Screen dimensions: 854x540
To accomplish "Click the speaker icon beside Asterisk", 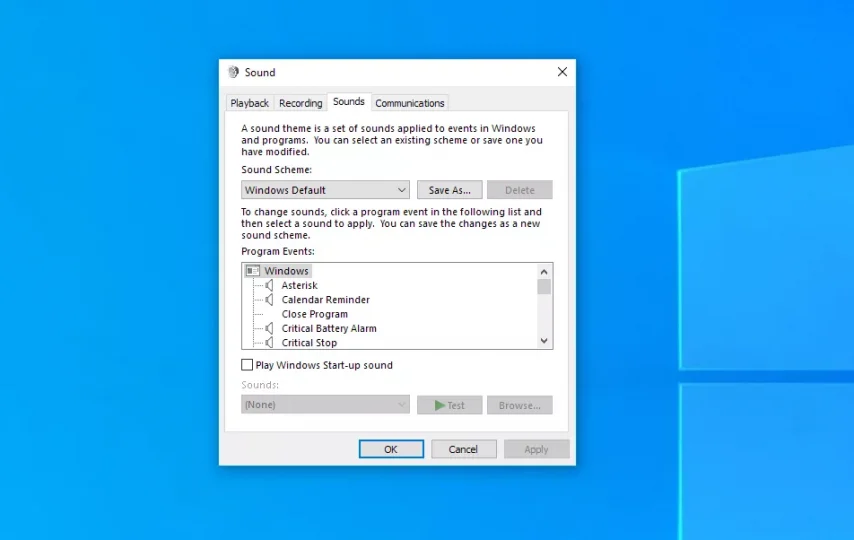I will coord(269,285).
